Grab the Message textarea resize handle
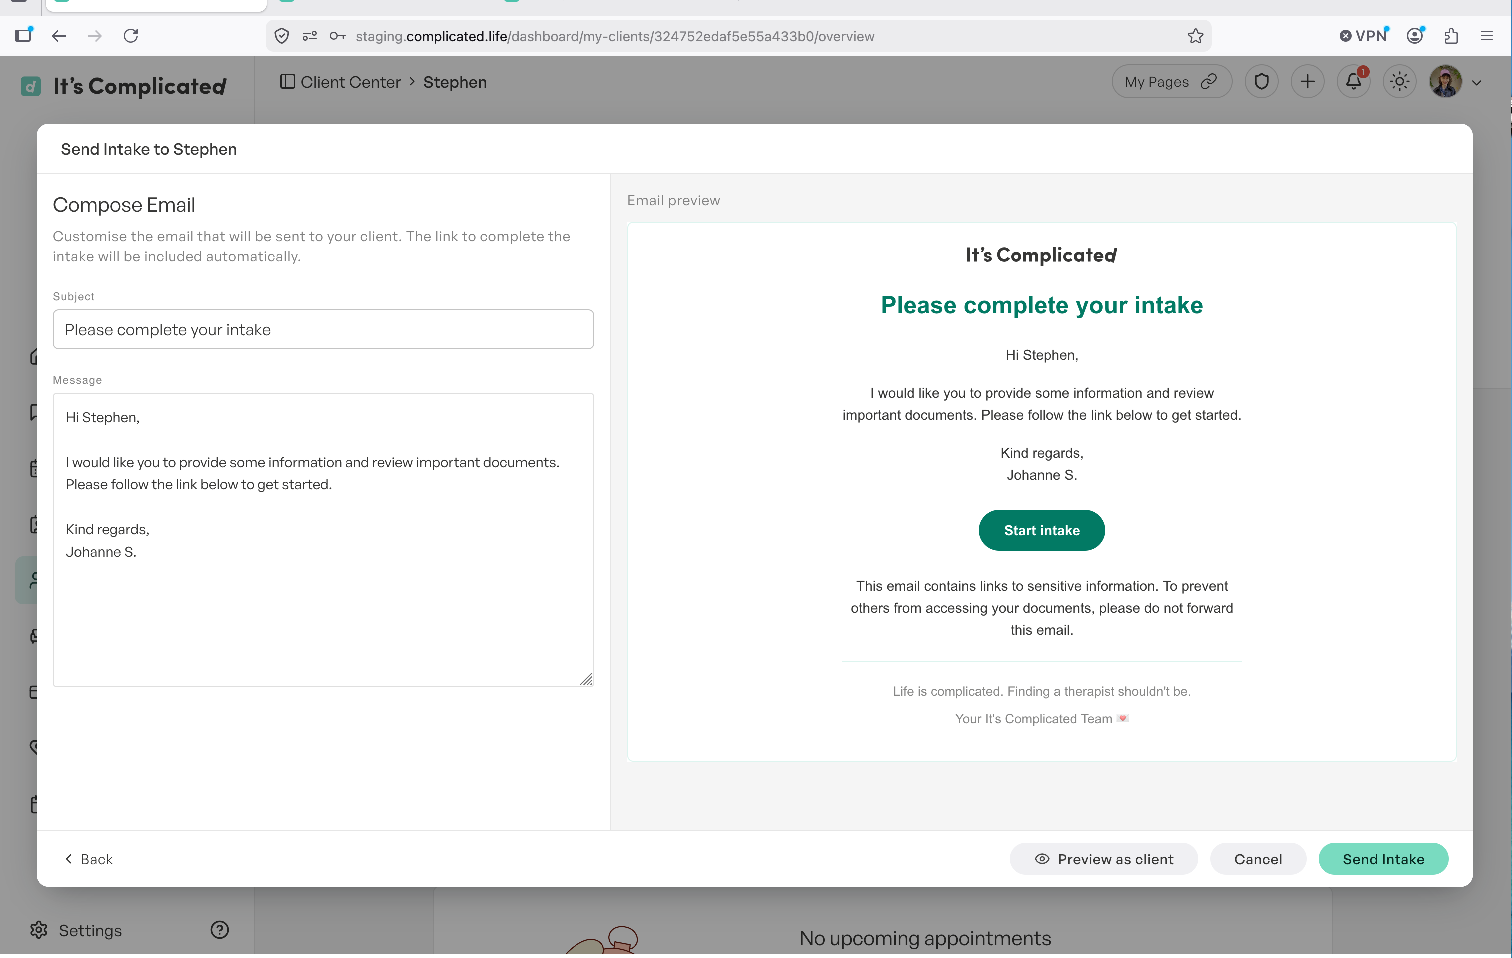This screenshot has width=1512, height=958. [586, 679]
